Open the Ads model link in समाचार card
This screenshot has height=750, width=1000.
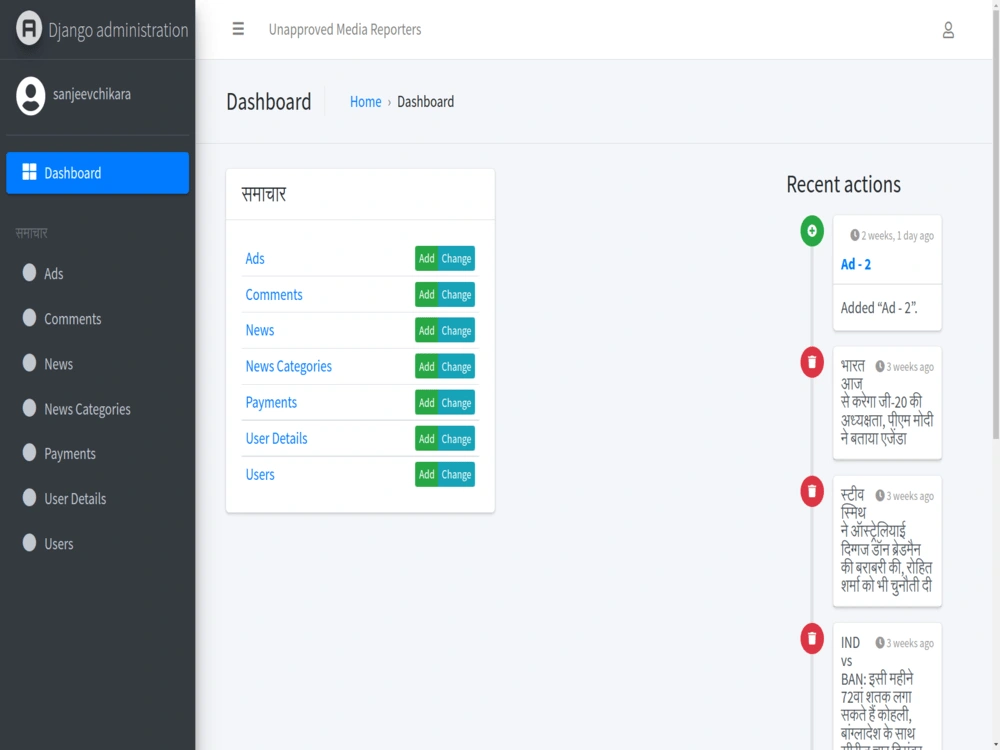254,258
